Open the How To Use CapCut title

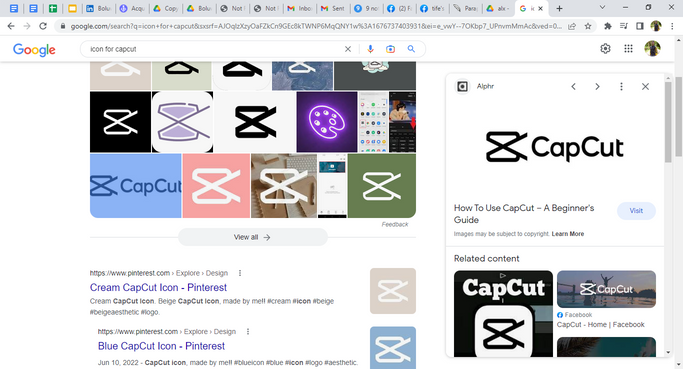[x=524, y=214]
